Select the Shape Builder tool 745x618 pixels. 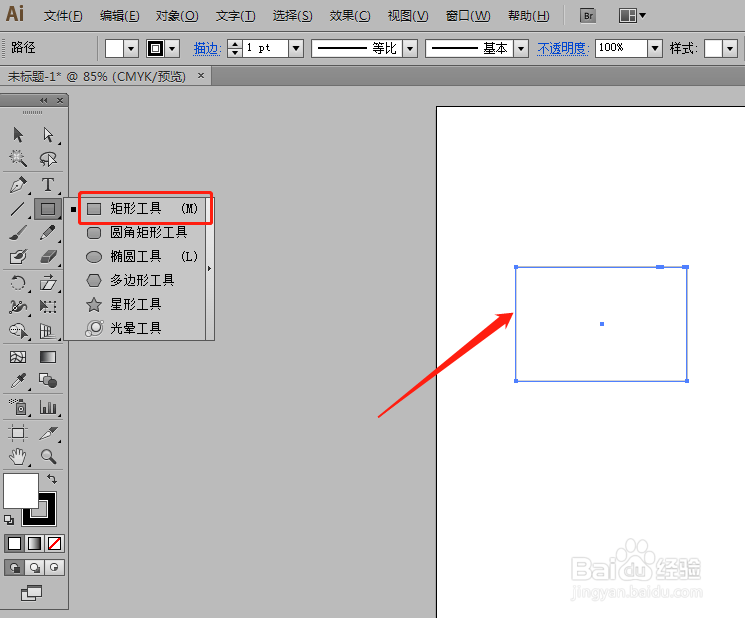click(18, 331)
